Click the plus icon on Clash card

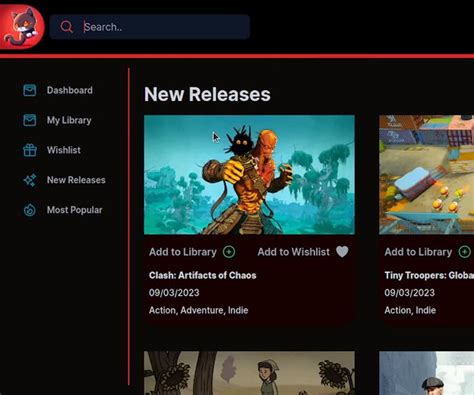click(x=229, y=252)
